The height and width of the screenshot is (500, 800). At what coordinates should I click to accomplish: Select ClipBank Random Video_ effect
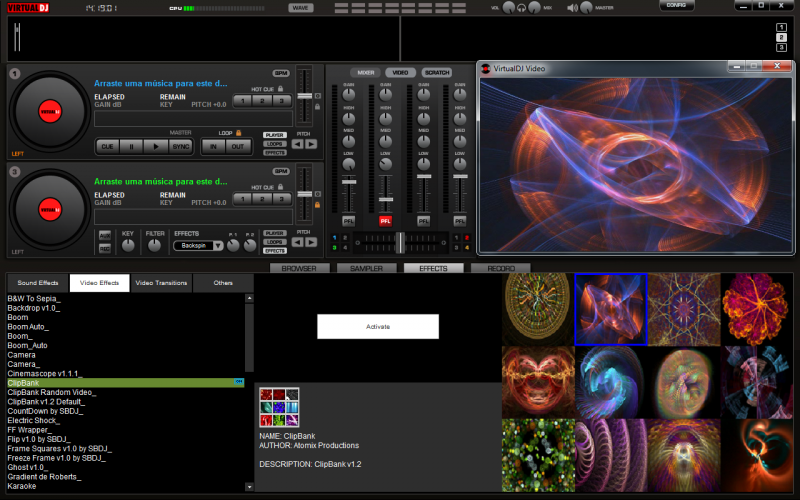(x=52, y=392)
